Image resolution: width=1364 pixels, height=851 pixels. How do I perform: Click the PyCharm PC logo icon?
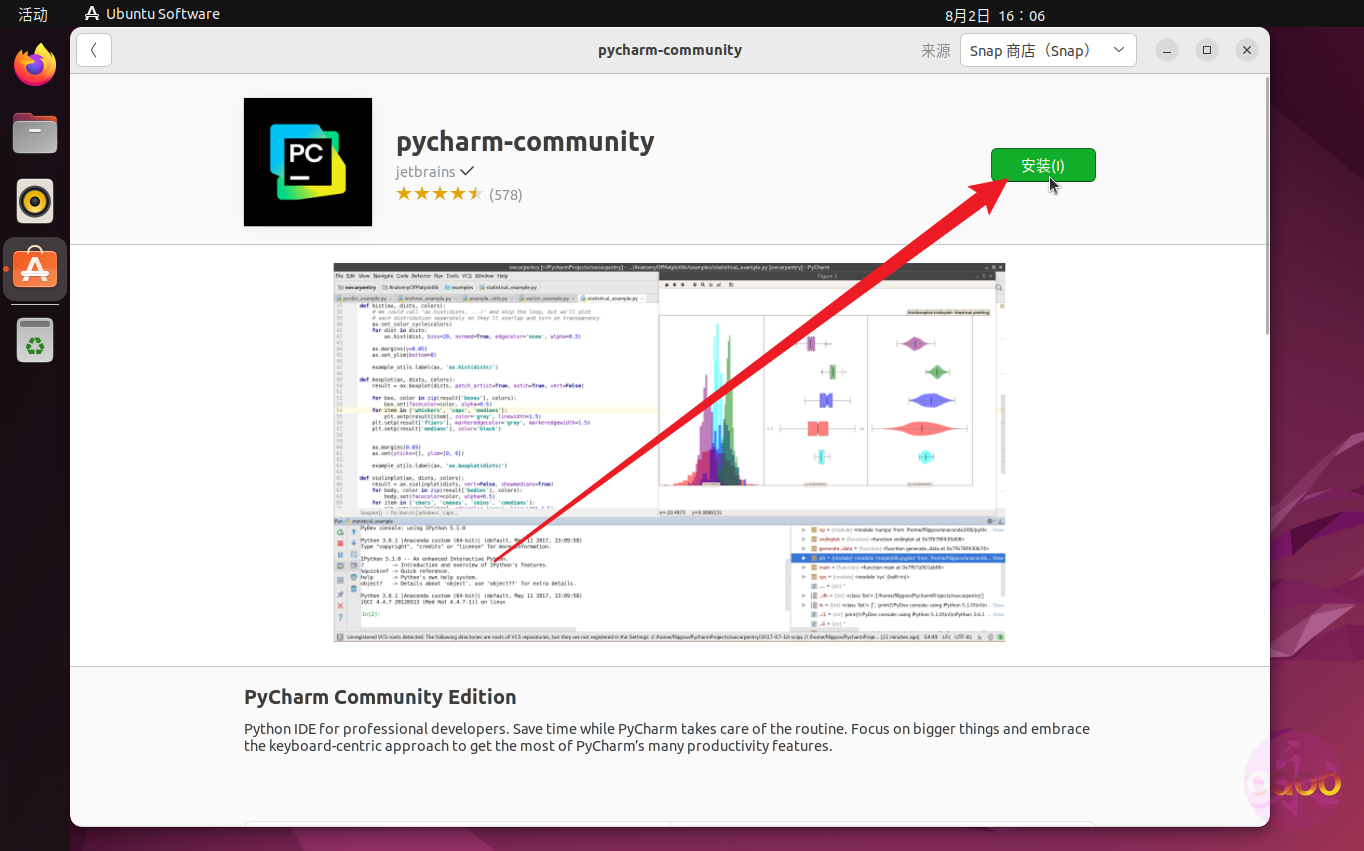(308, 162)
